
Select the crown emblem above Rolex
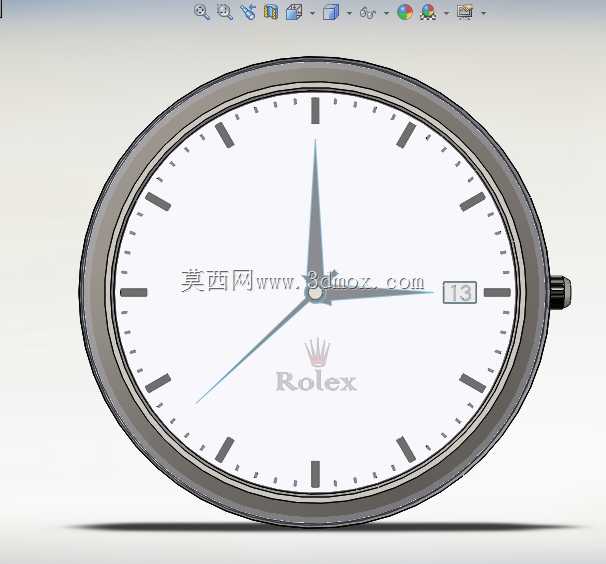(317, 352)
